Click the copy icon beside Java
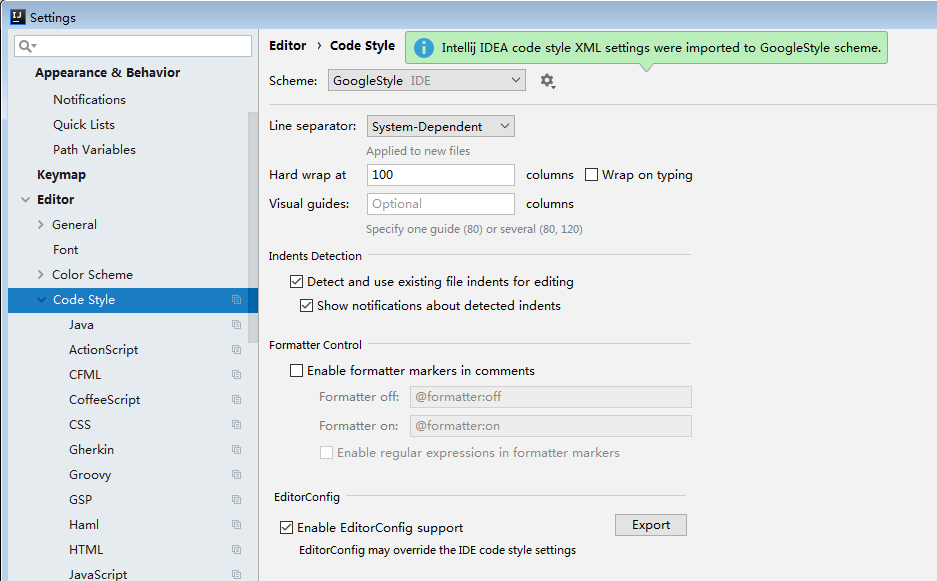 [x=236, y=325]
